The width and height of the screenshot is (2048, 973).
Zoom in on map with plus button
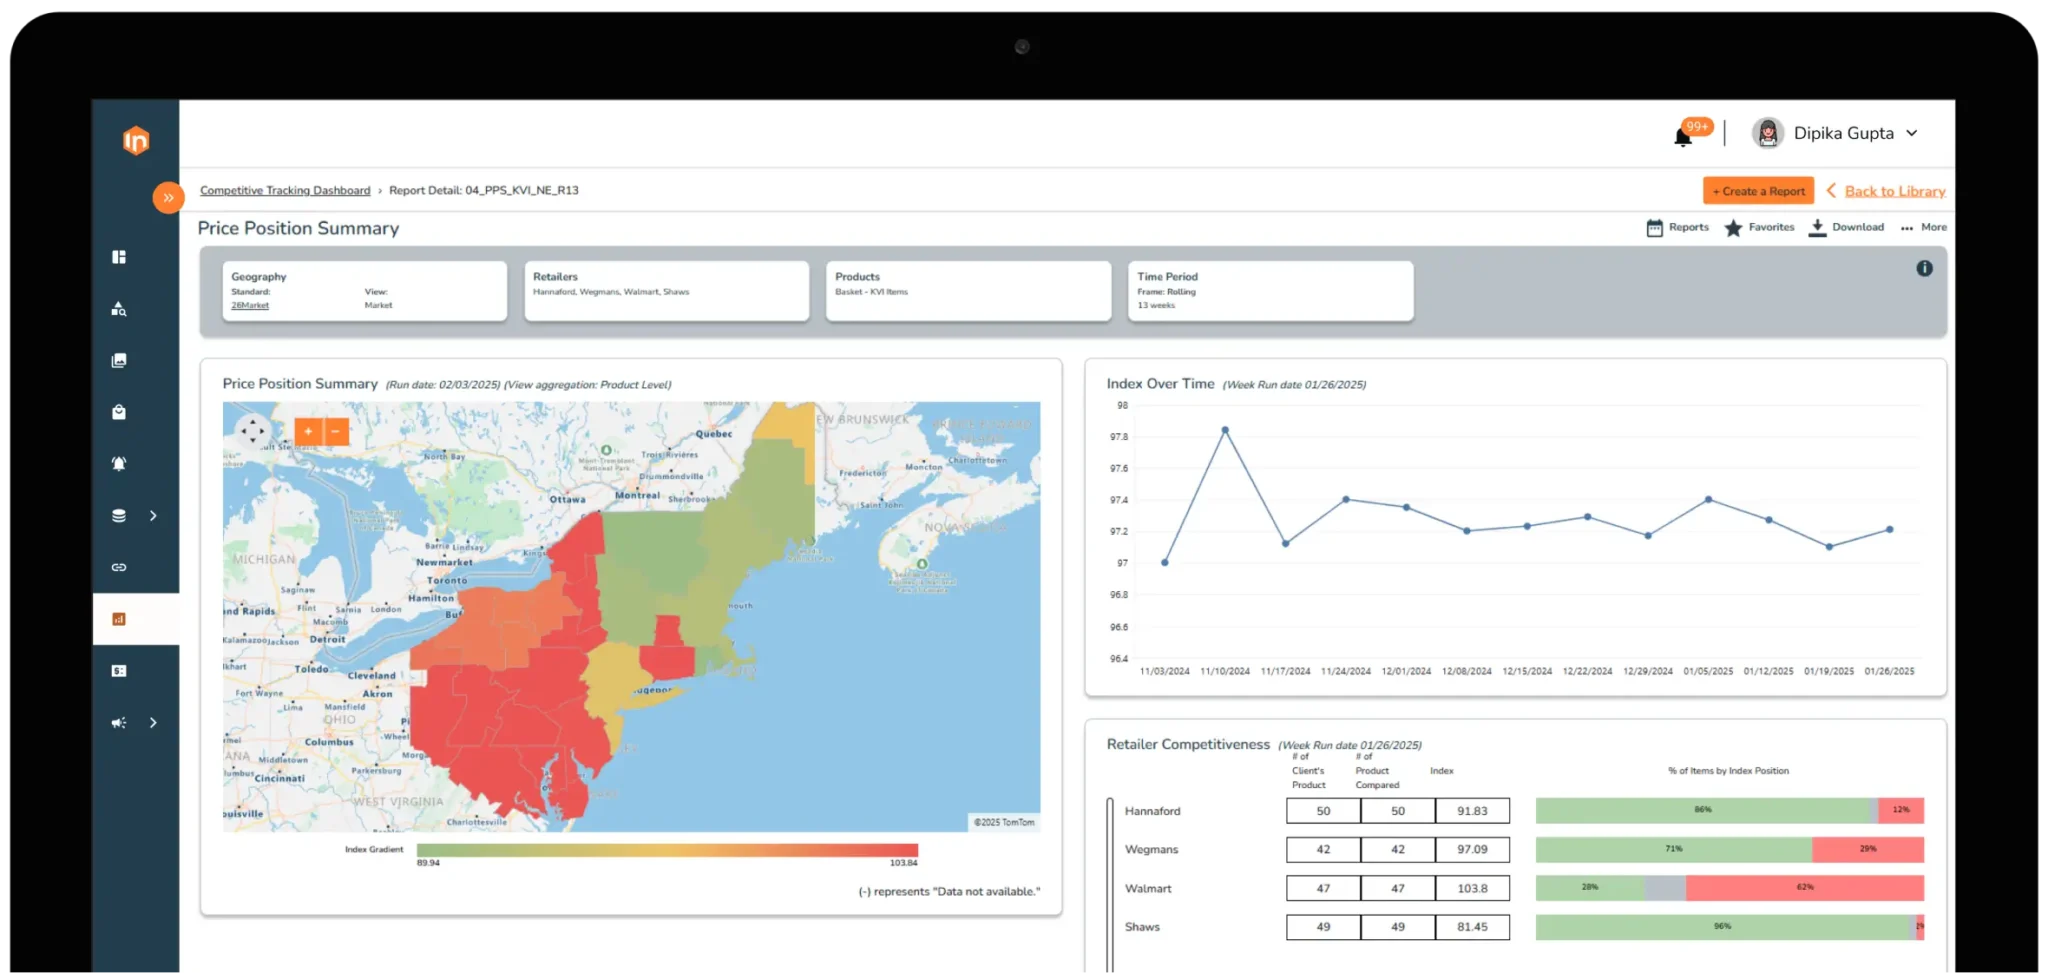(308, 431)
